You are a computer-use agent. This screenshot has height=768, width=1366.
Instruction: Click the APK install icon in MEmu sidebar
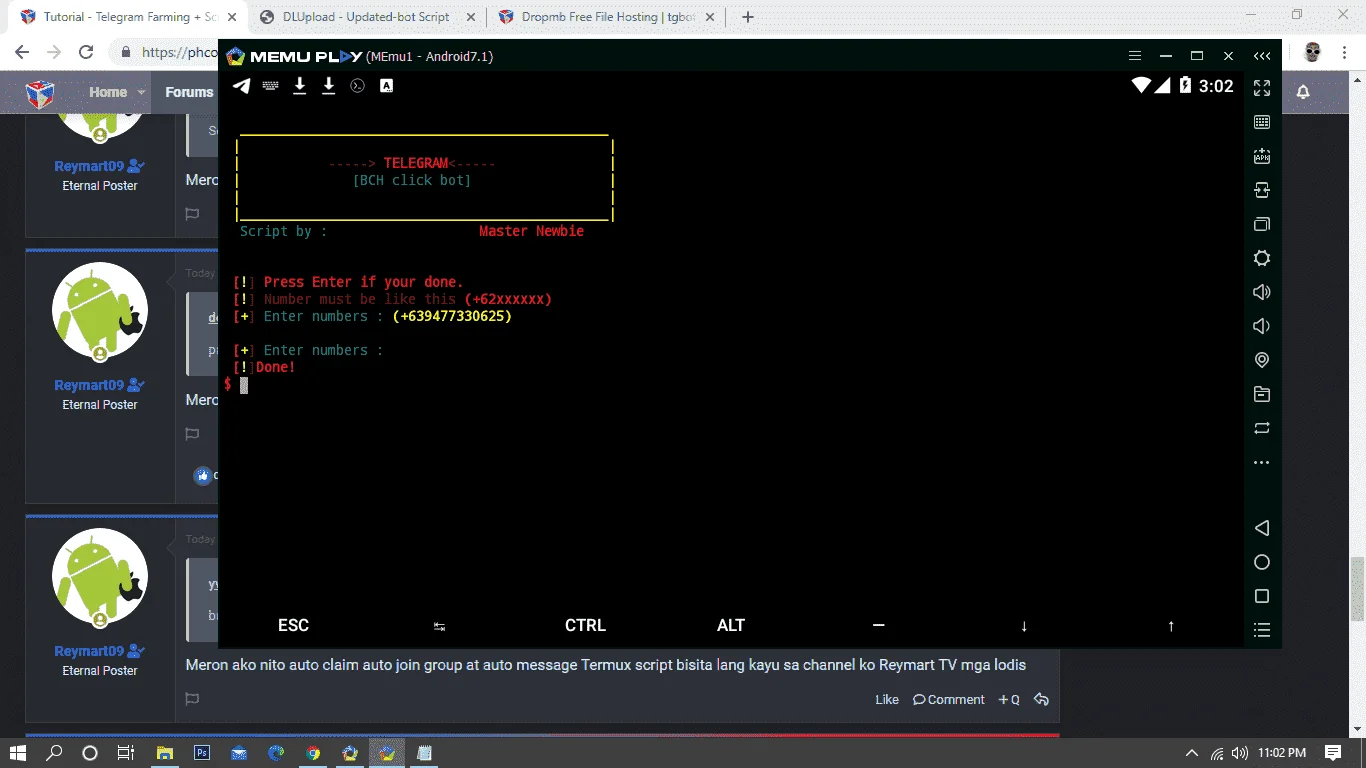1262,156
